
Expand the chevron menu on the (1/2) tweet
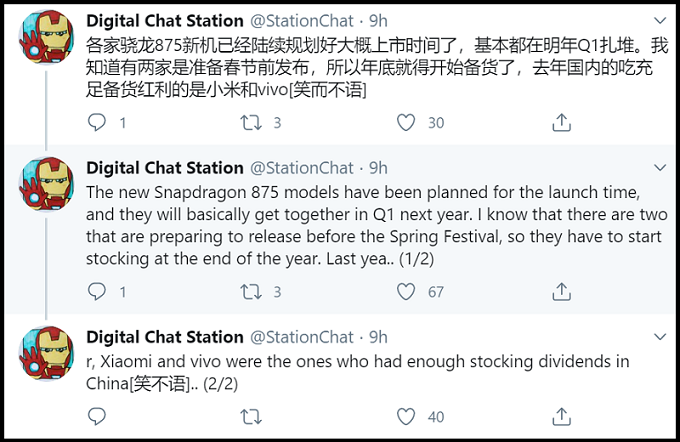[x=660, y=167]
